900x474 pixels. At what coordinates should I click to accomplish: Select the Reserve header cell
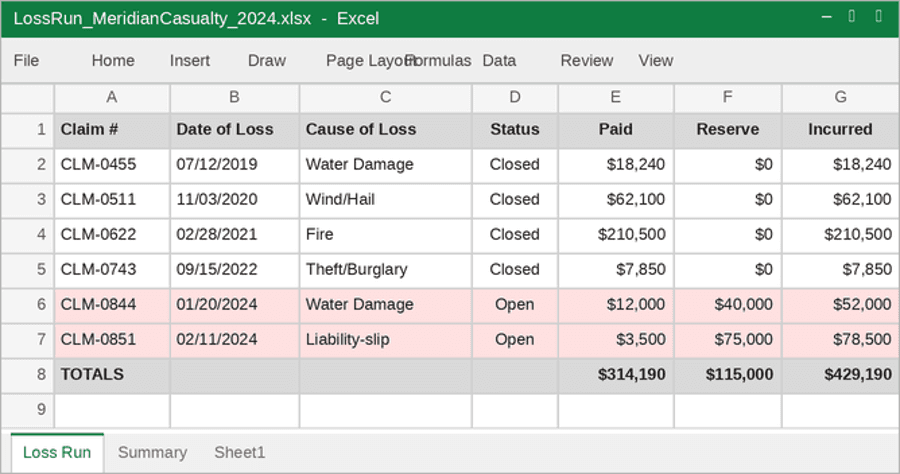pyautogui.click(x=728, y=130)
